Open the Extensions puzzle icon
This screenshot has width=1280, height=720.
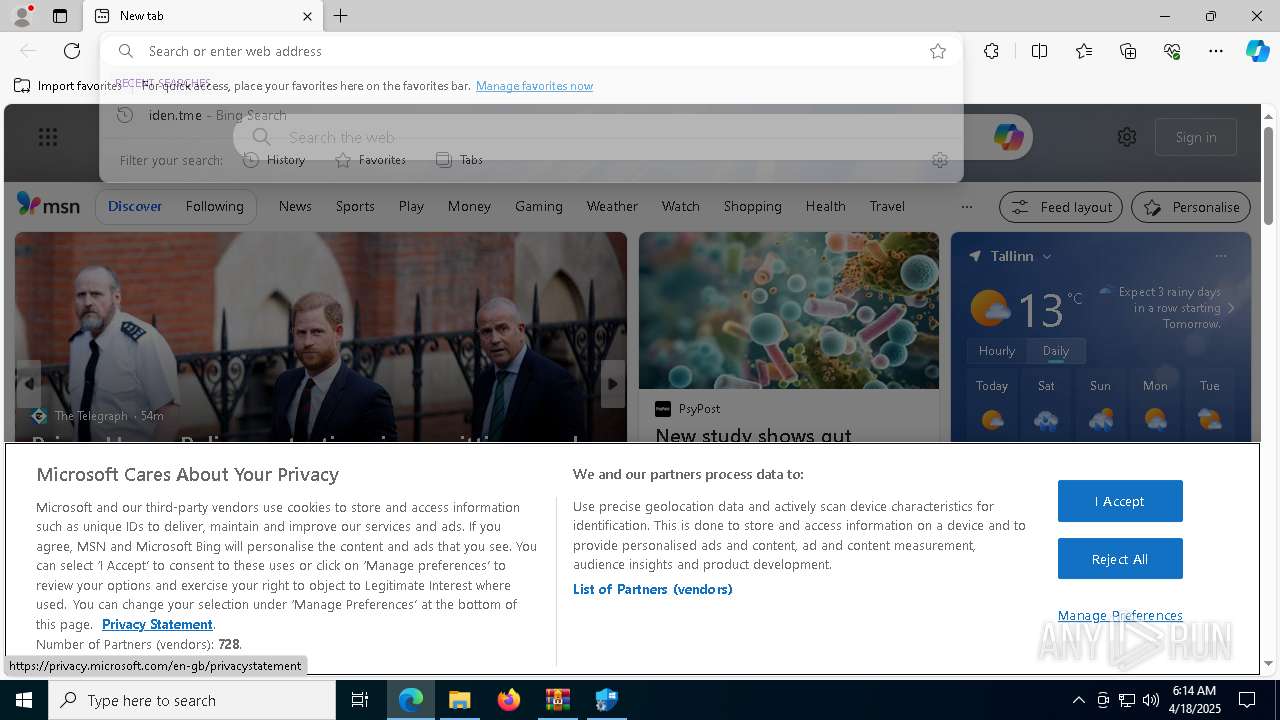click(991, 51)
